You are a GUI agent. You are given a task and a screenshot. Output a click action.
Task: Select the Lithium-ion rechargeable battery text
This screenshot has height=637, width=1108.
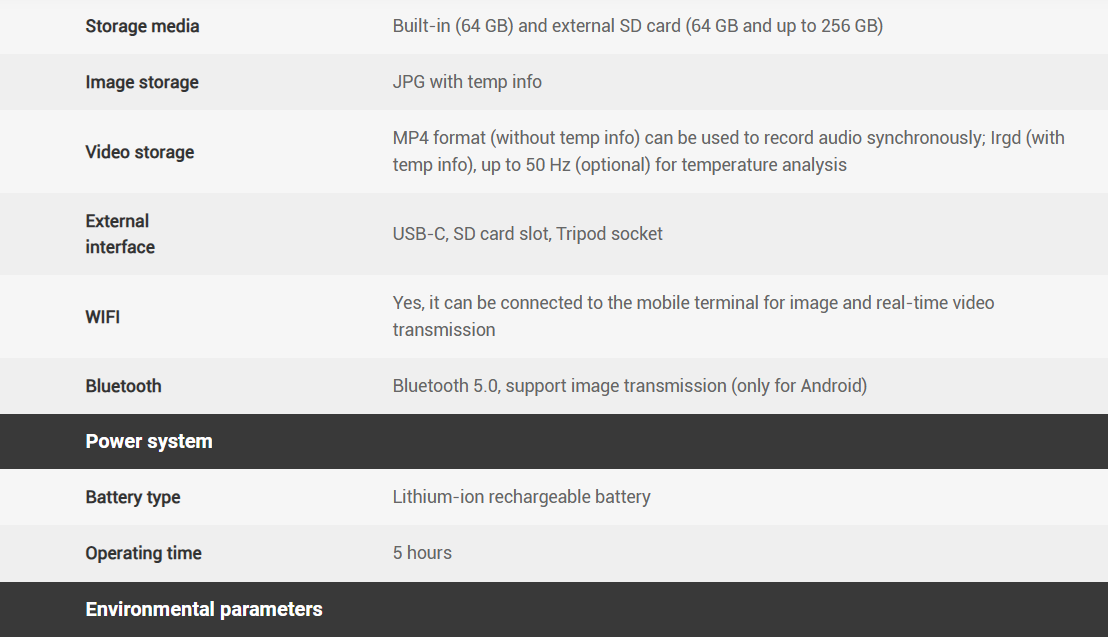pyautogui.click(x=521, y=497)
